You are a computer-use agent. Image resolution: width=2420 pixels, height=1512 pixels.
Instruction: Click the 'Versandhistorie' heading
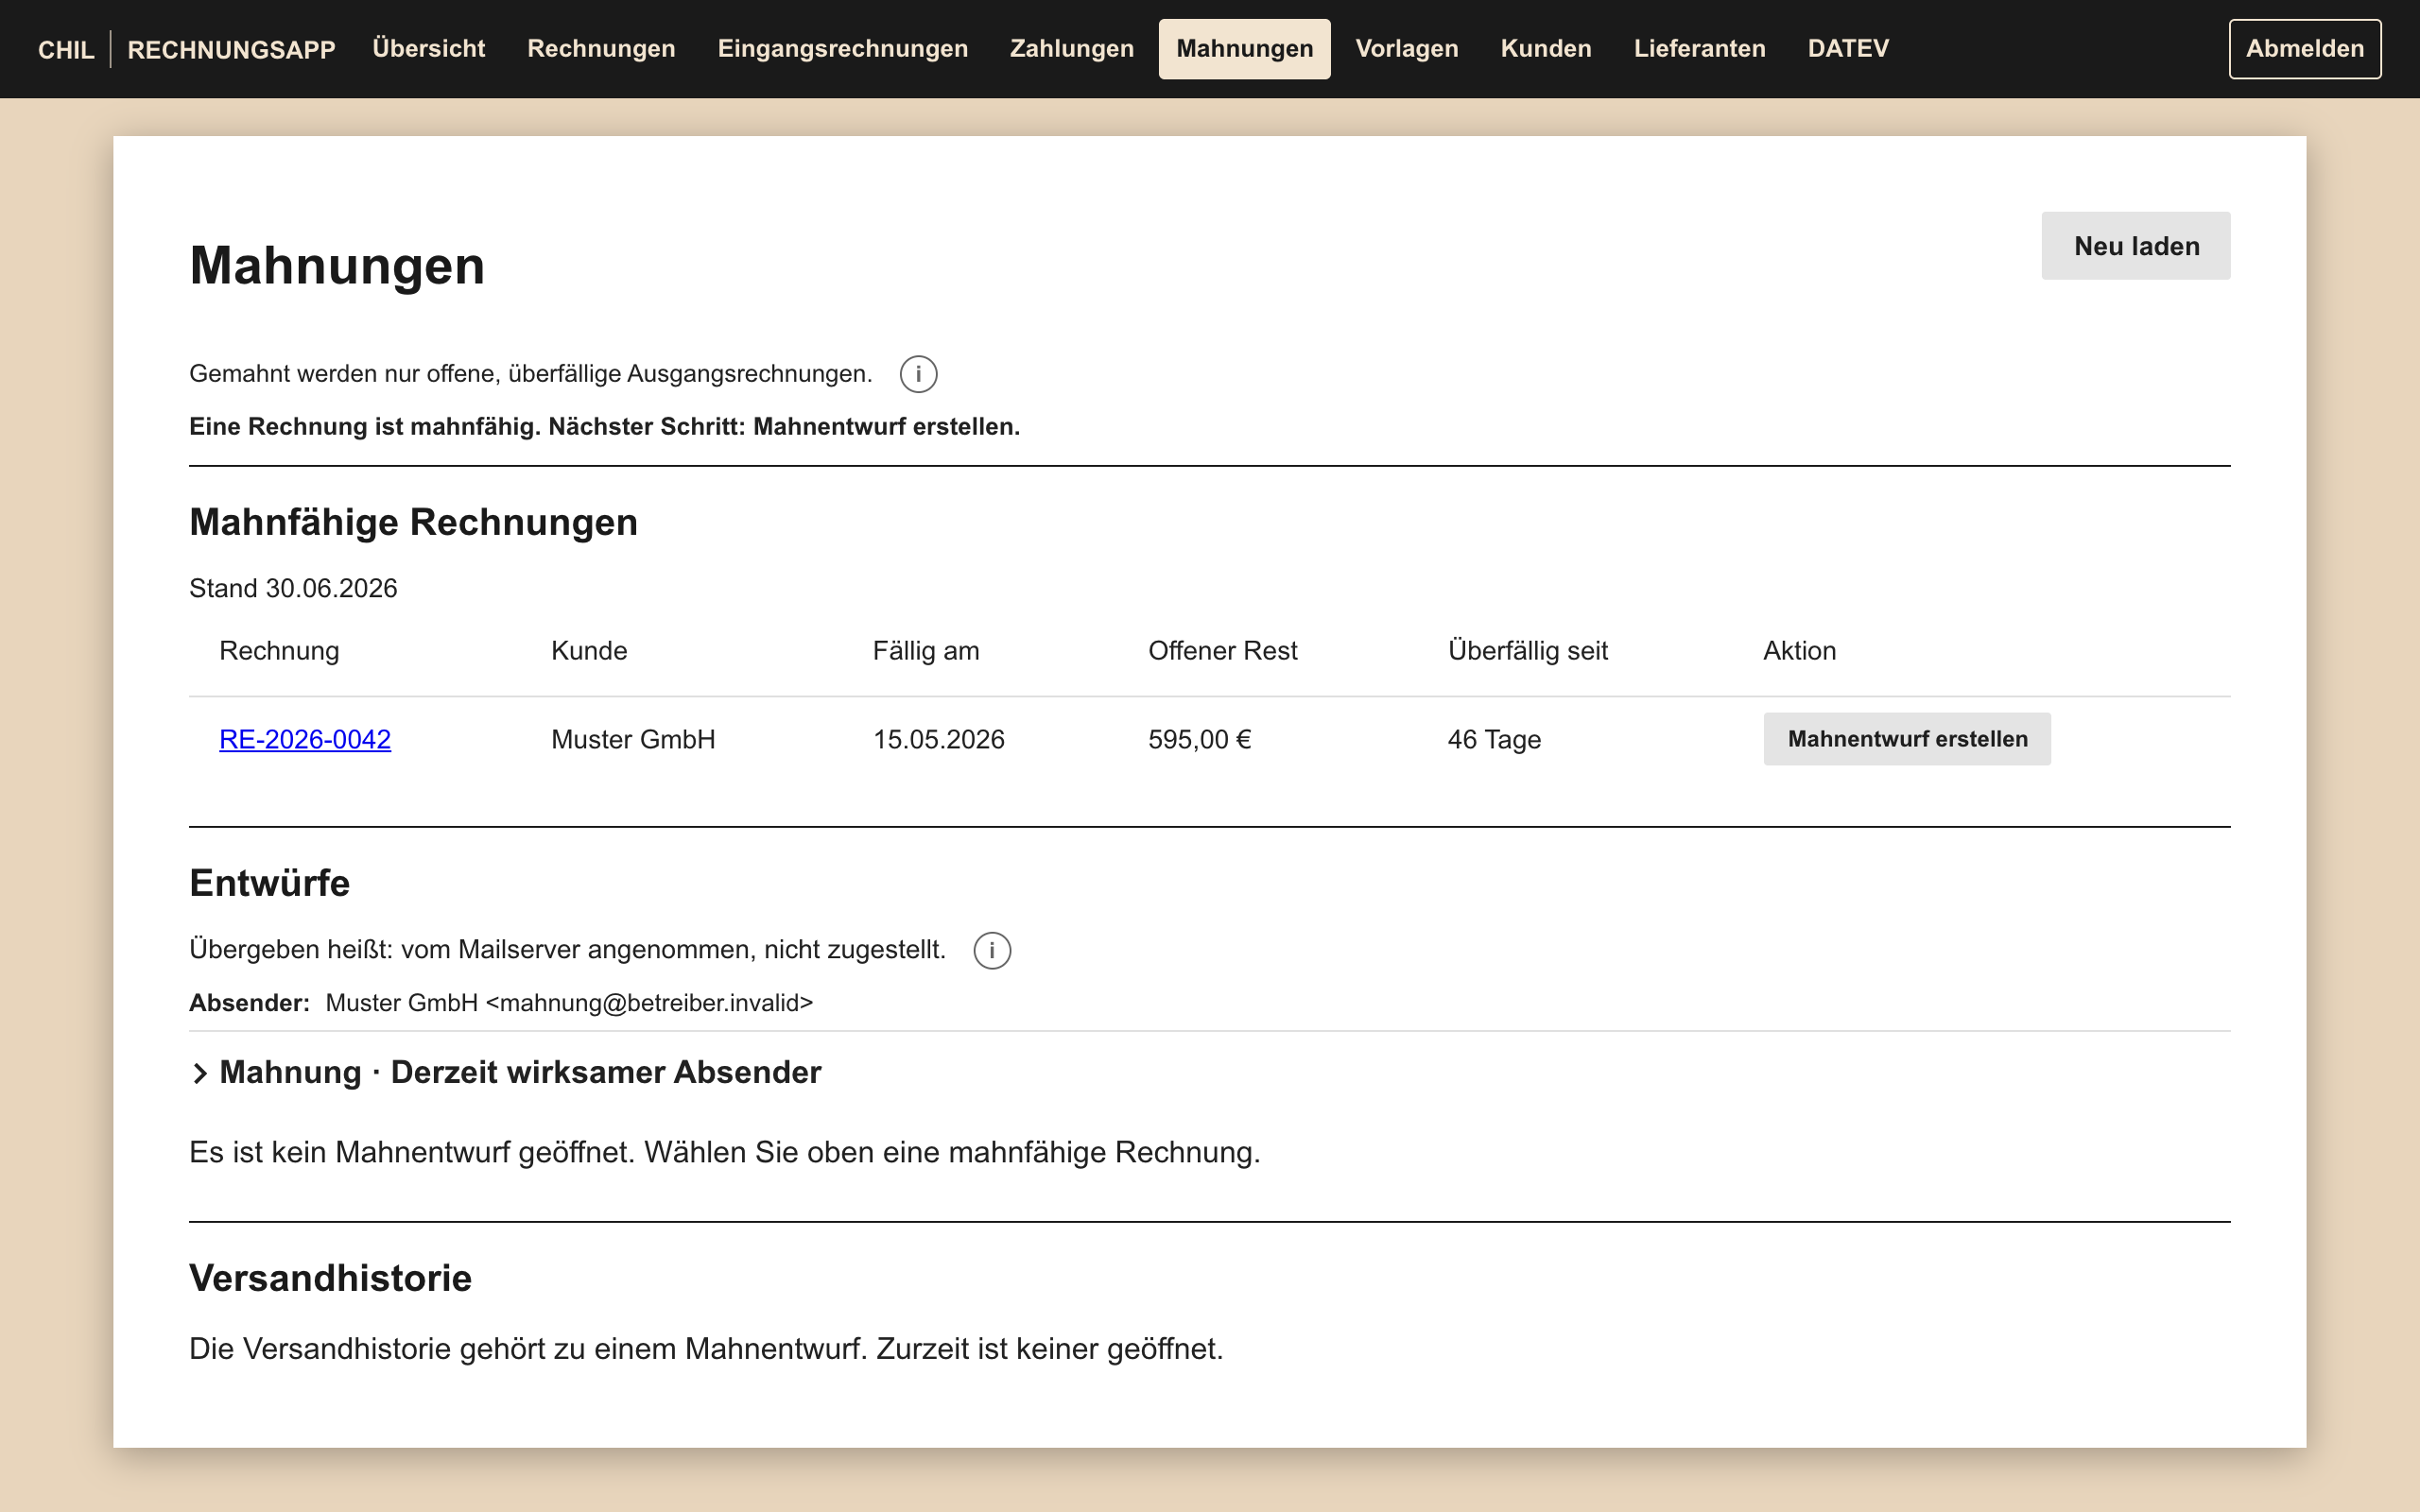[330, 1278]
